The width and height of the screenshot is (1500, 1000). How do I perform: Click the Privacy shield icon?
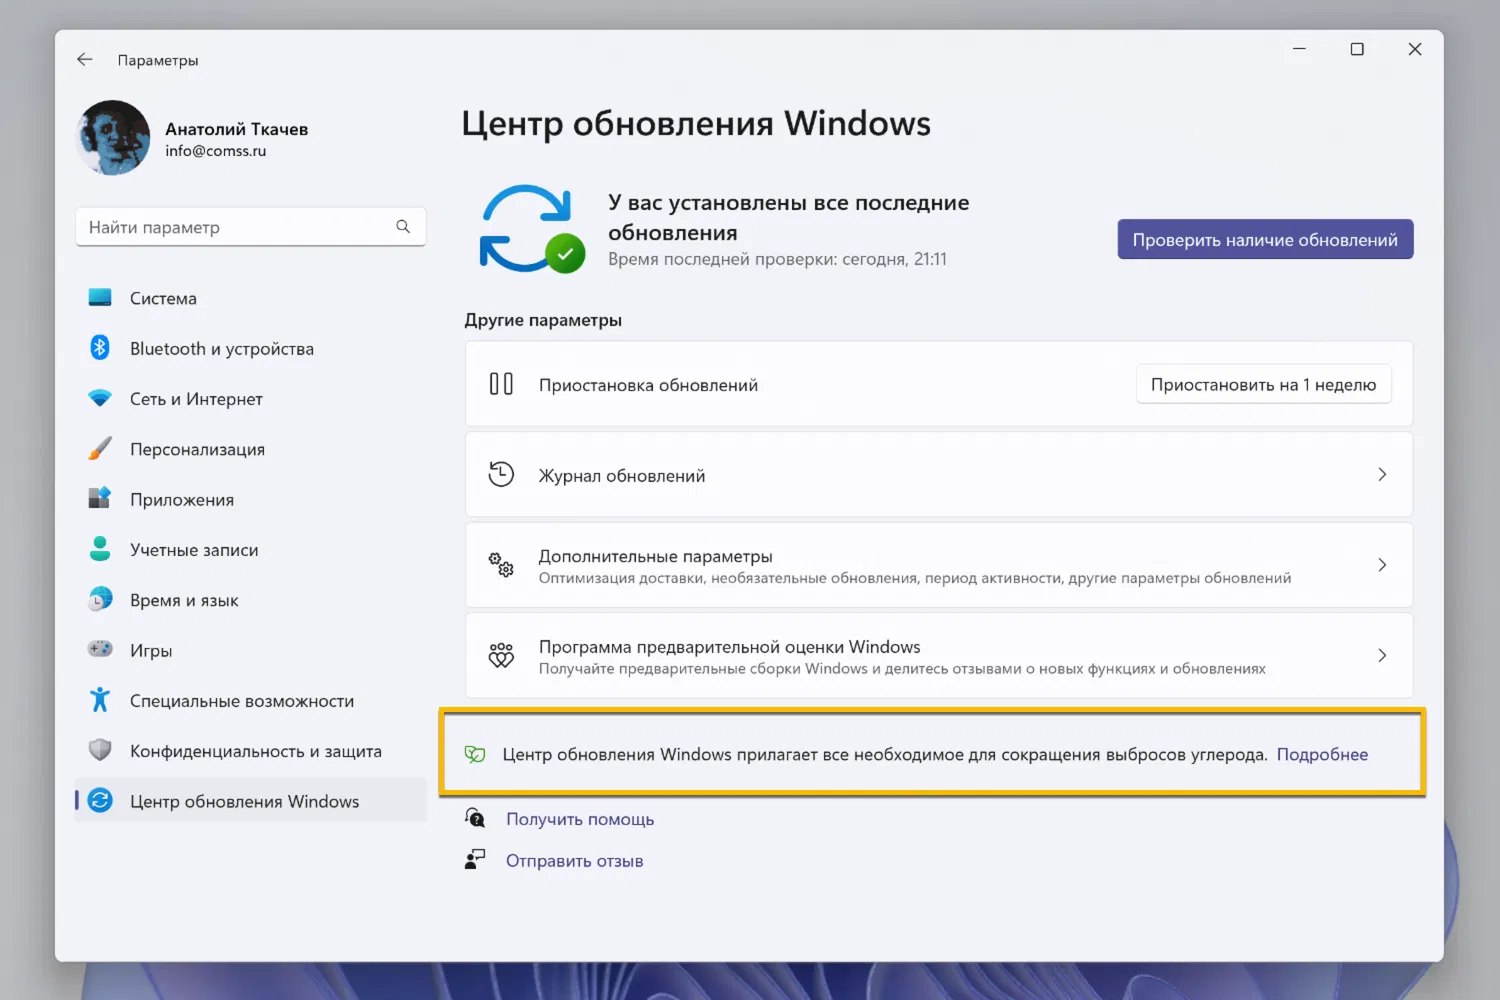100,750
